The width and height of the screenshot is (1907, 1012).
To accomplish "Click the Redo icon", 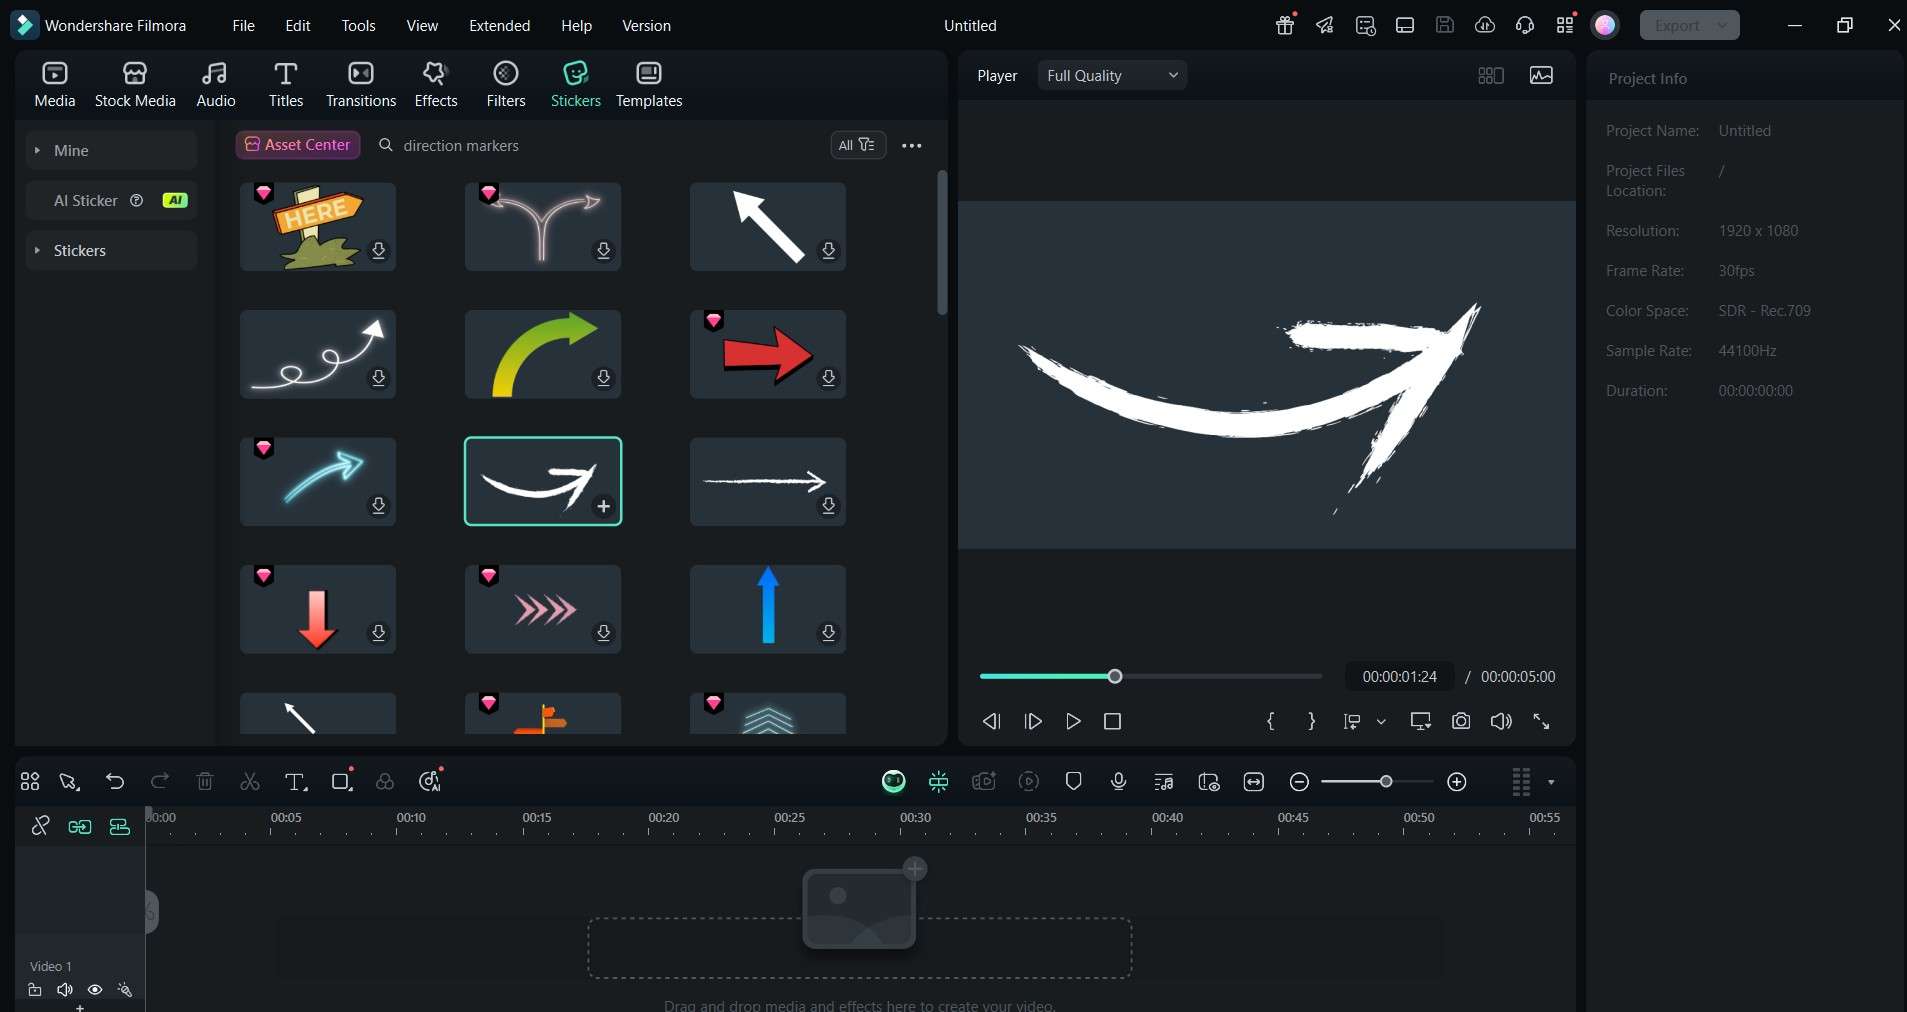I will click(159, 781).
